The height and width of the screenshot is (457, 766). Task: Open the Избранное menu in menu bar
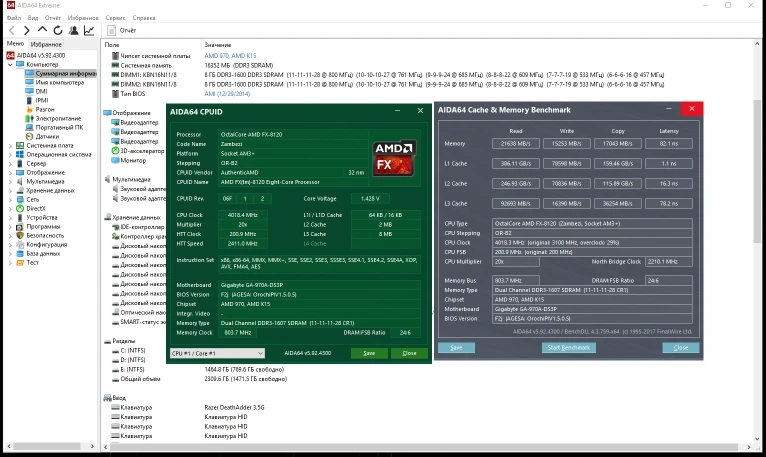point(83,18)
